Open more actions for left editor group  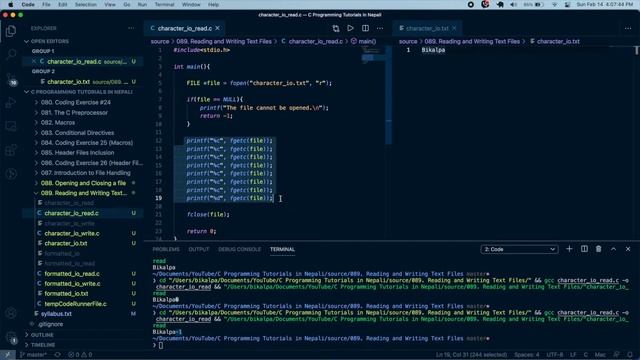pos(380,28)
